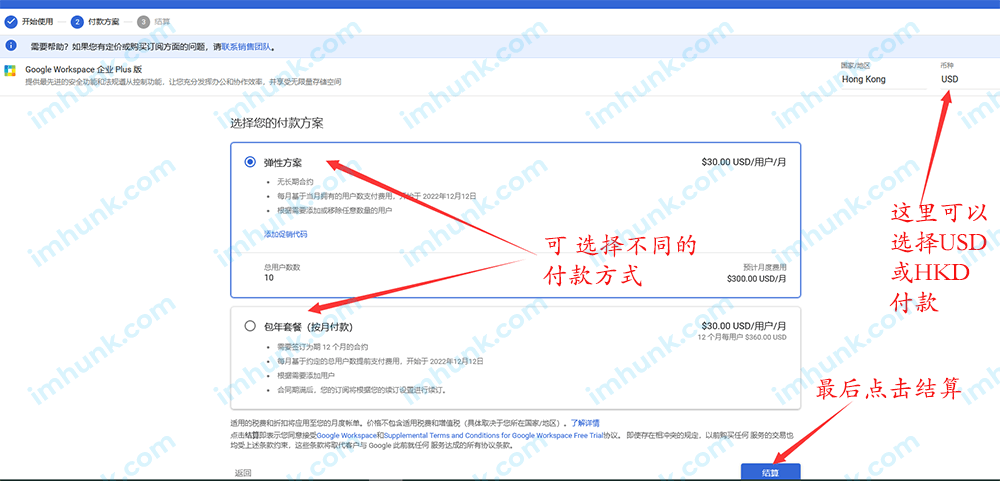Click the 弹性方案 $30.00 USD/用户/月 price

[744, 162]
